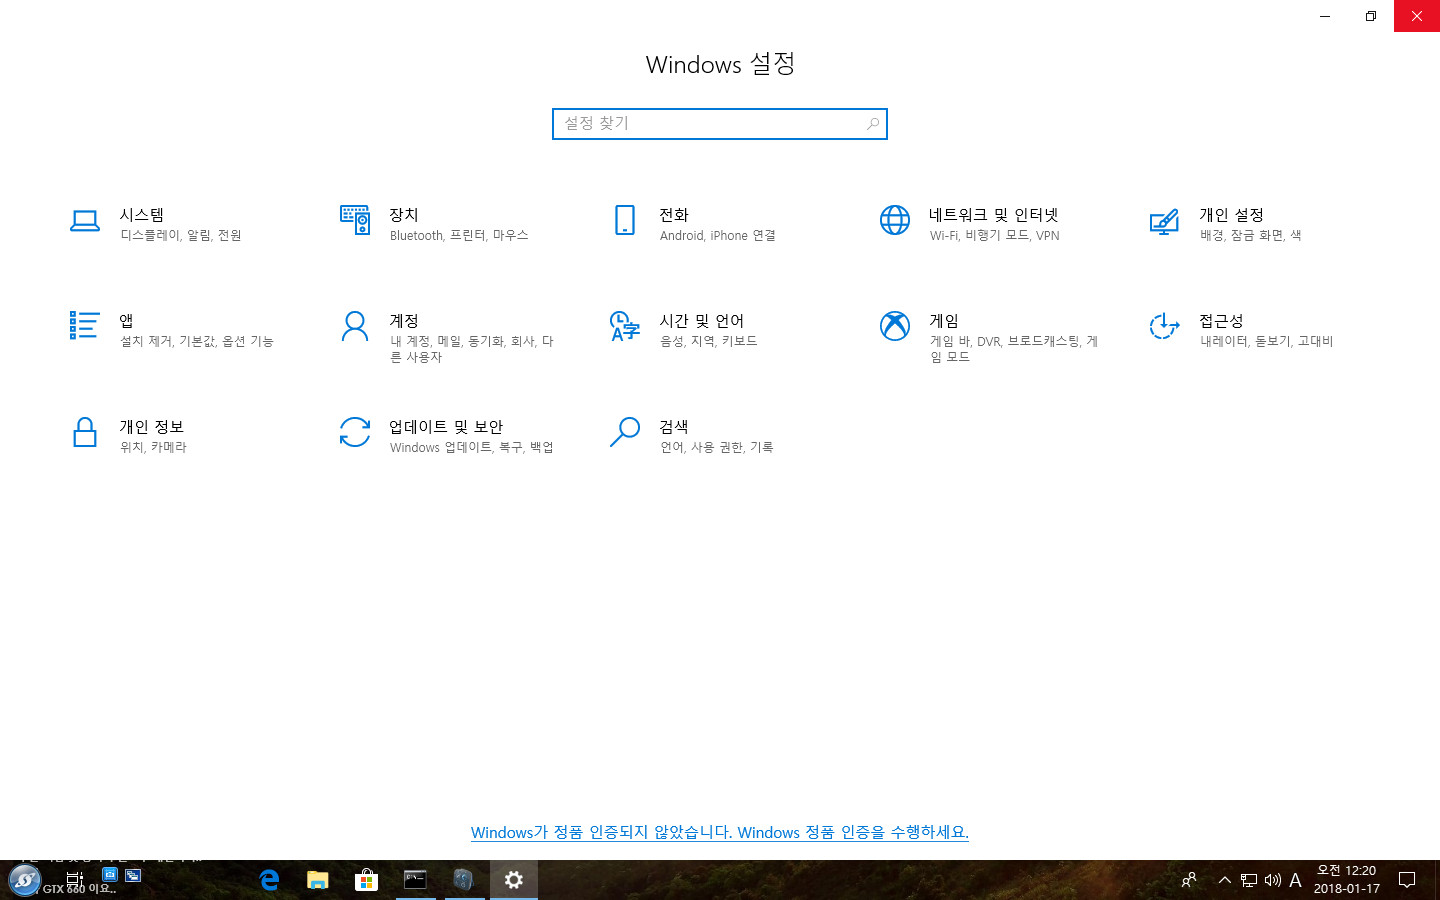Open the 전화 phone link settings
The width and height of the screenshot is (1440, 900).
pos(693,224)
